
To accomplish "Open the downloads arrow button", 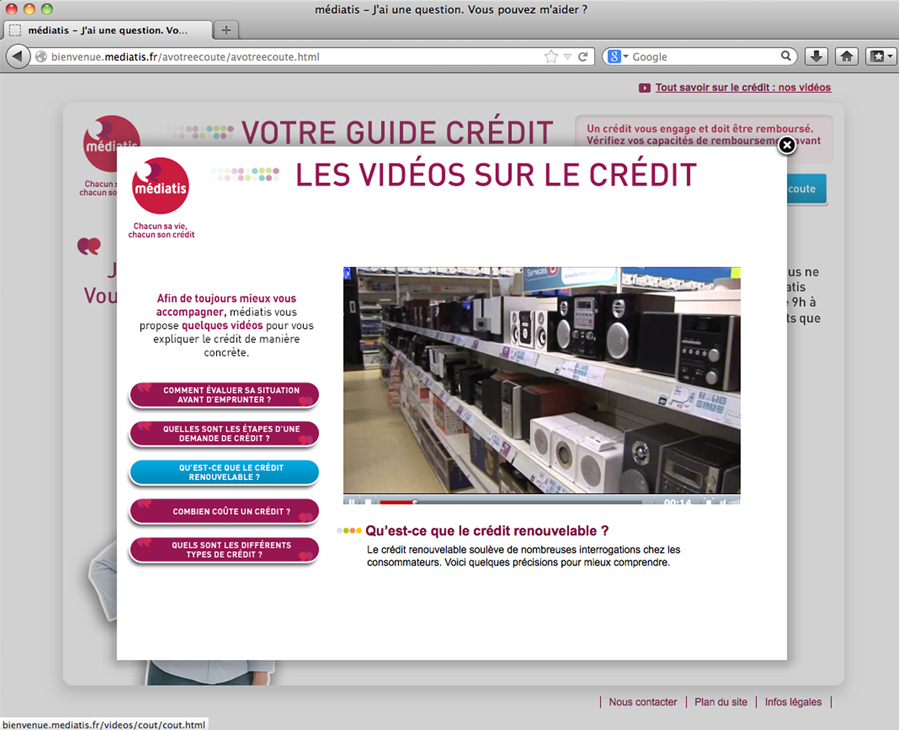I will [816, 57].
